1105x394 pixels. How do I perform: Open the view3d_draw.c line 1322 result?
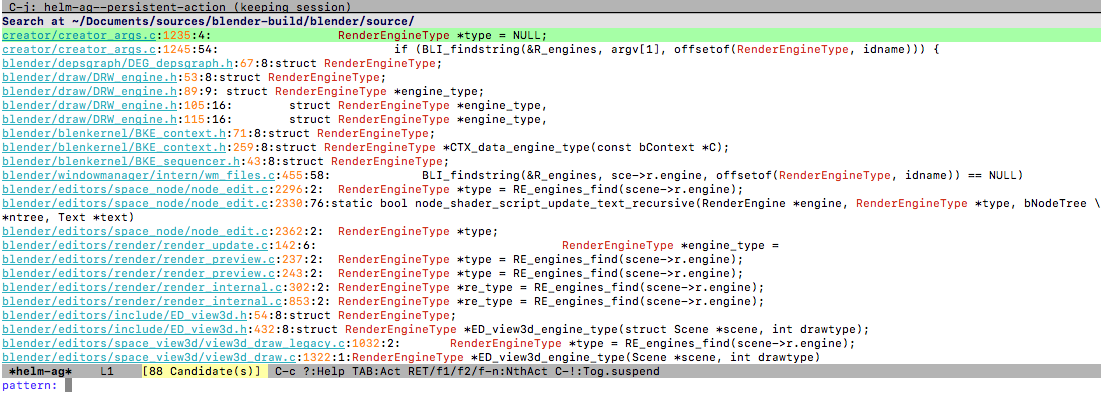click(x=552, y=357)
